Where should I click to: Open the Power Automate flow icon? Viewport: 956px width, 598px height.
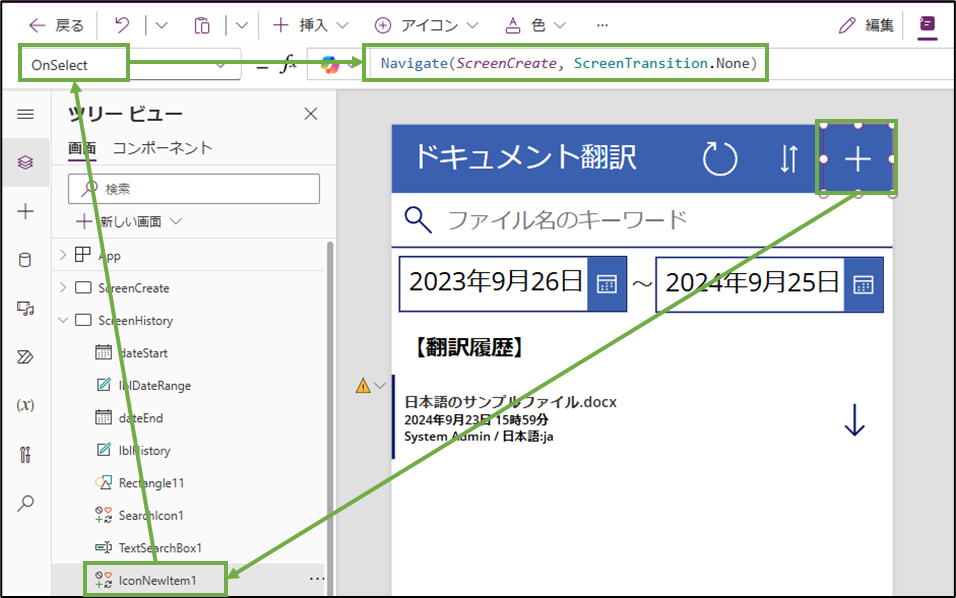pyautogui.click(x=26, y=357)
